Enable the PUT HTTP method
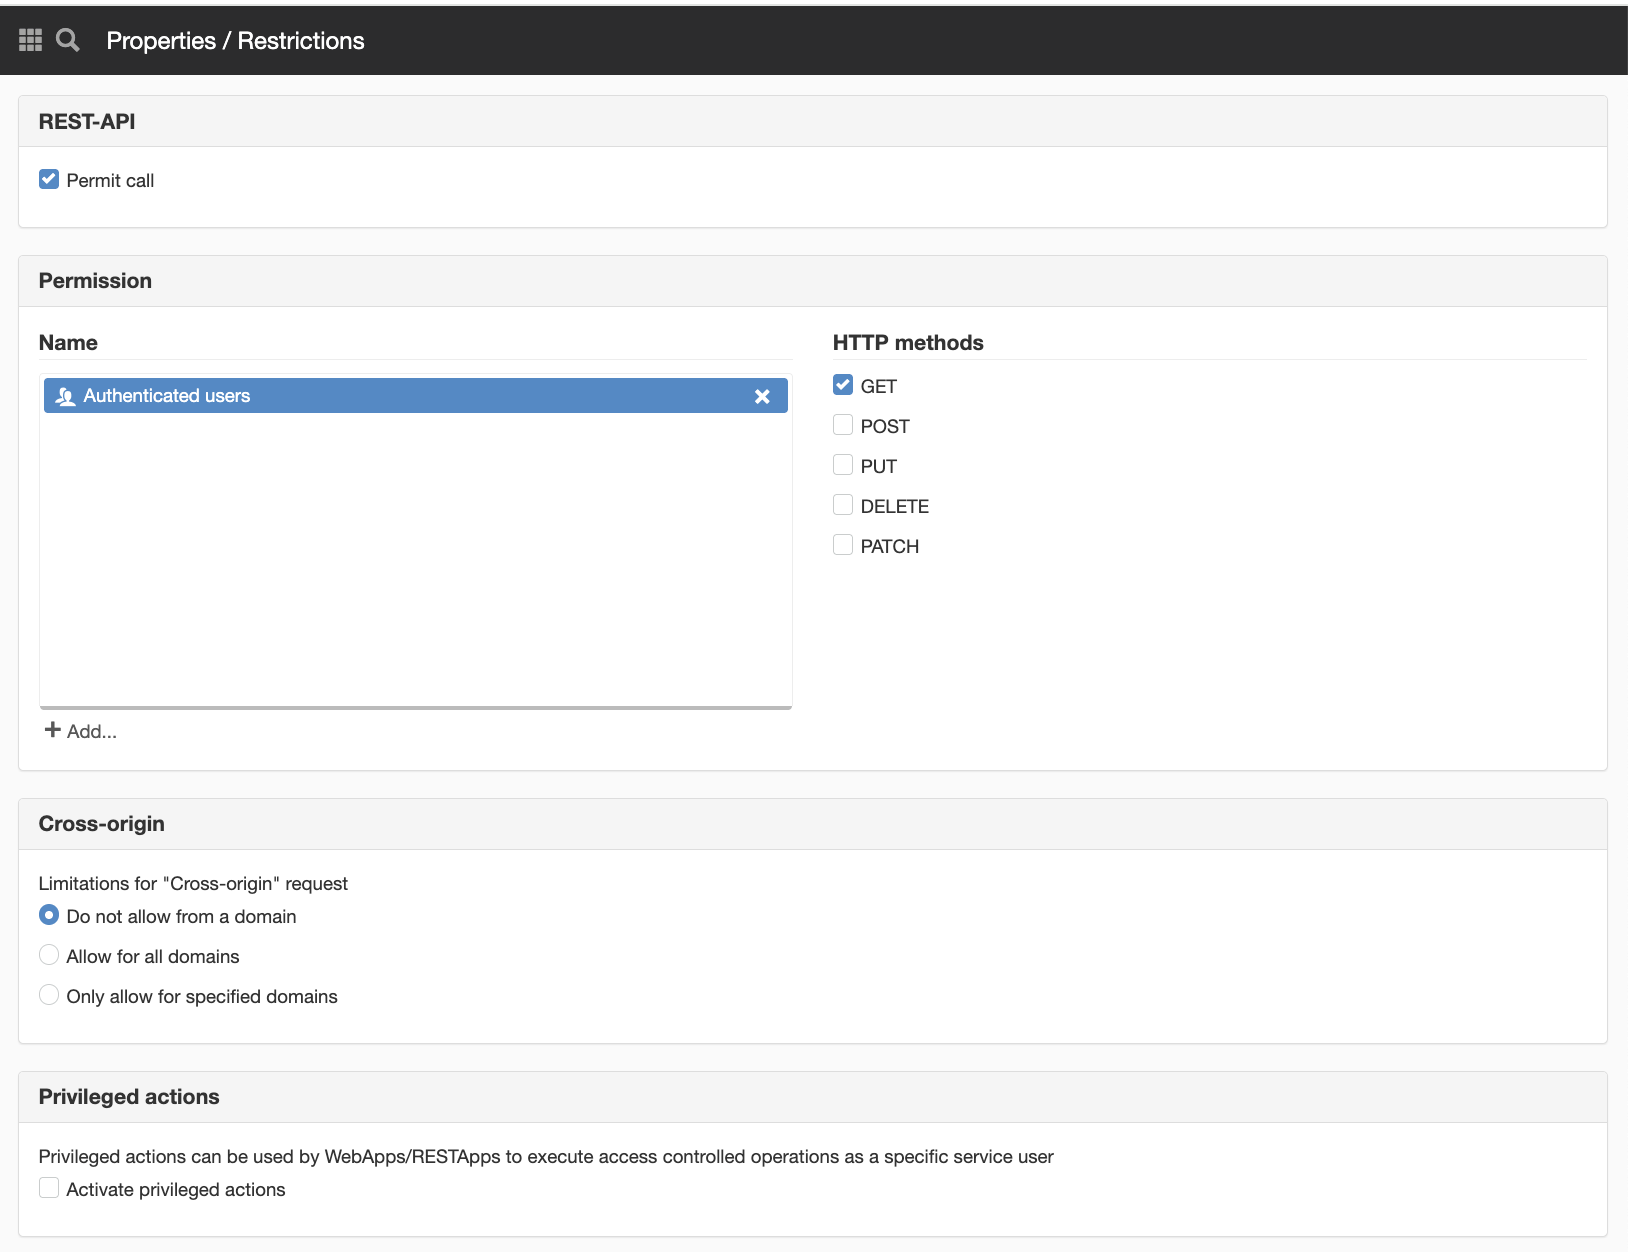The height and width of the screenshot is (1252, 1628). click(843, 465)
